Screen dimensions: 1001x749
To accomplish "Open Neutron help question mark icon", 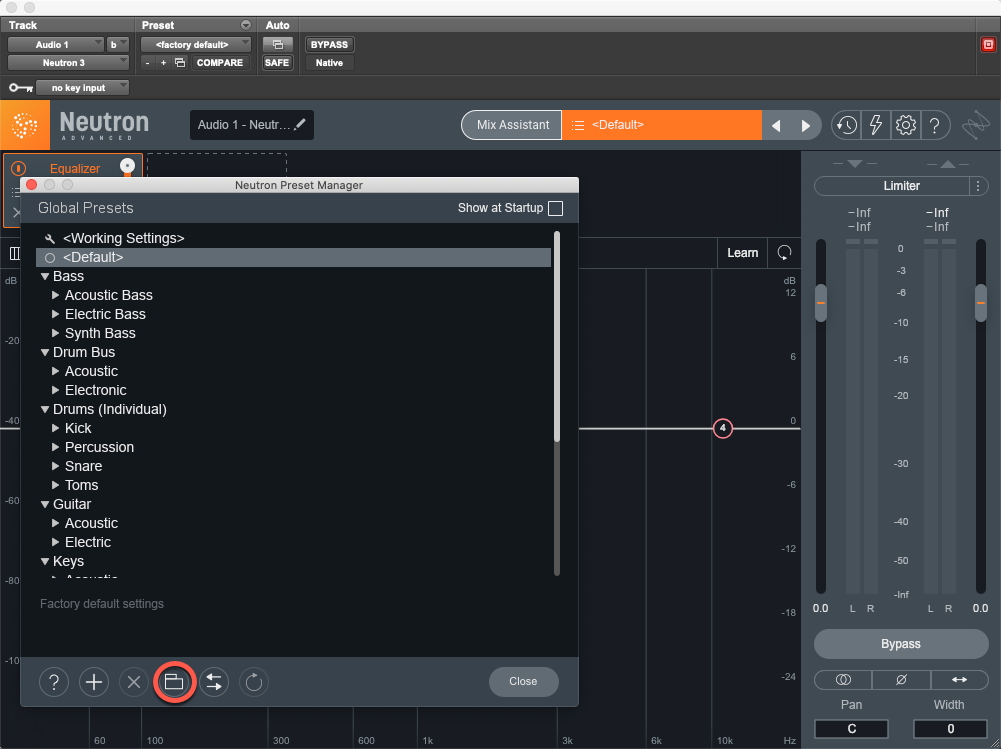I will 935,125.
